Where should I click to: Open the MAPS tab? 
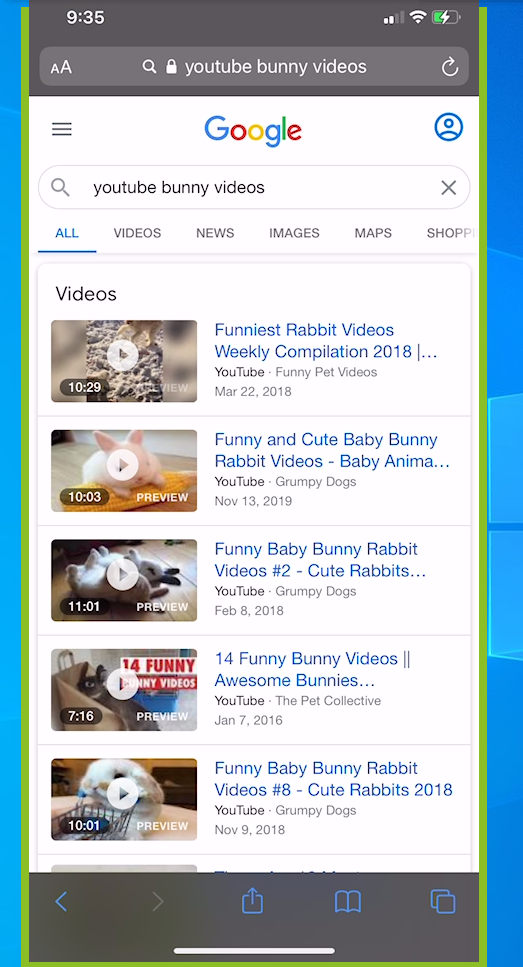pos(373,233)
